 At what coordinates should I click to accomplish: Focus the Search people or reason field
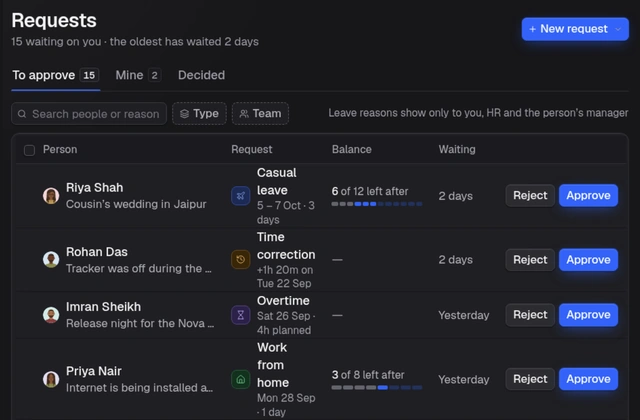pyautogui.click(x=89, y=113)
